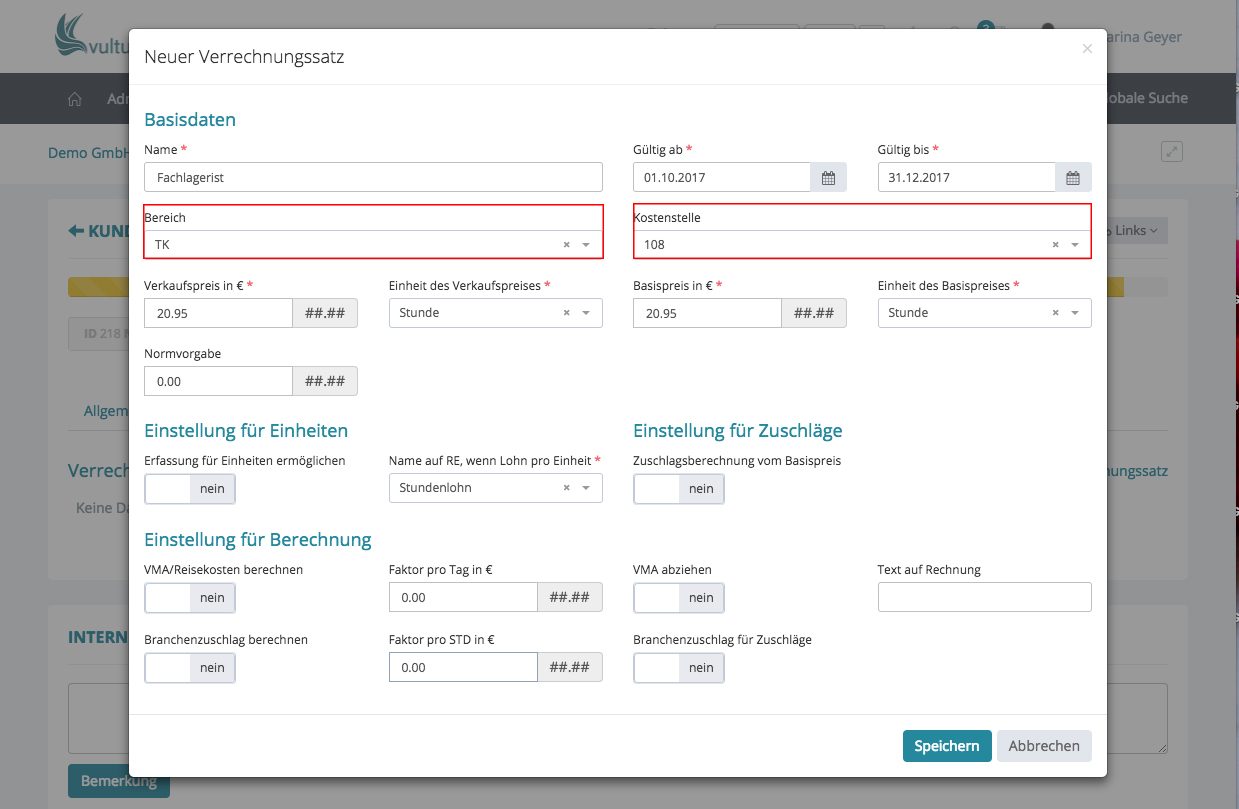
Task: Open the Gültig ab calendar picker
Action: point(828,178)
